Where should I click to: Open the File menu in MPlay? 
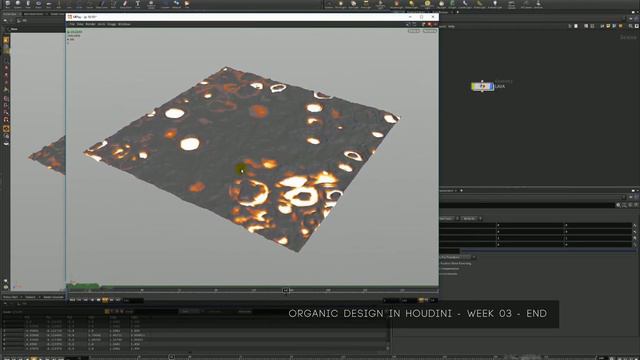point(71,24)
